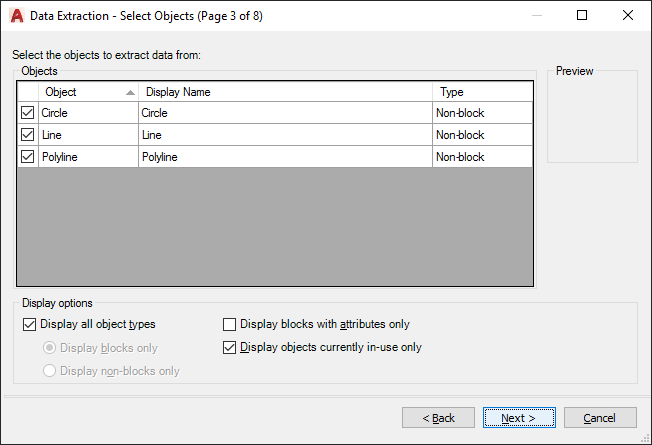Select the Polyline display name cell
Viewport: 652px width, 445px height.
tap(285, 157)
